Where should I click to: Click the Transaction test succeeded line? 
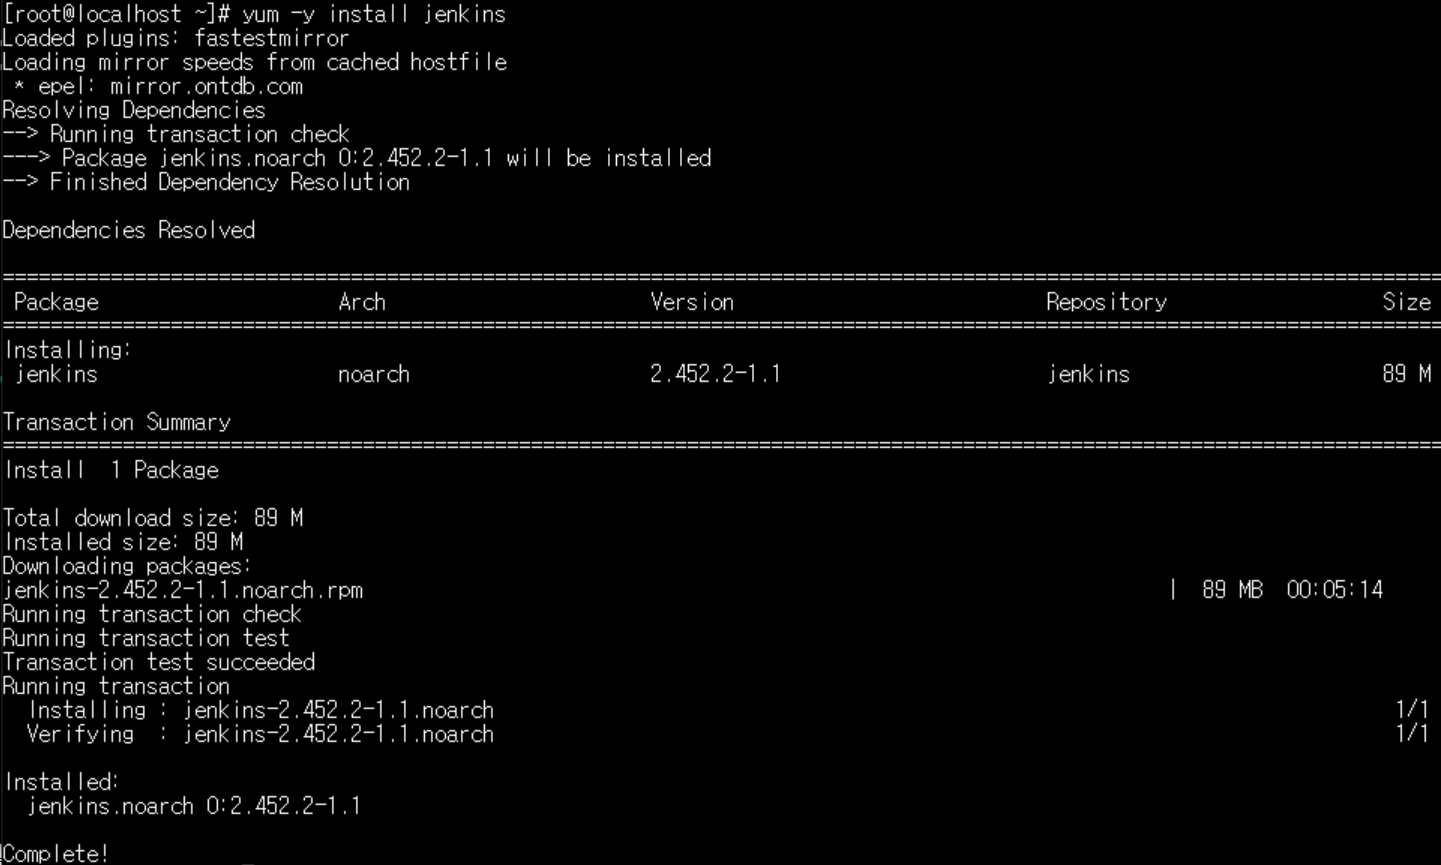coord(159,662)
